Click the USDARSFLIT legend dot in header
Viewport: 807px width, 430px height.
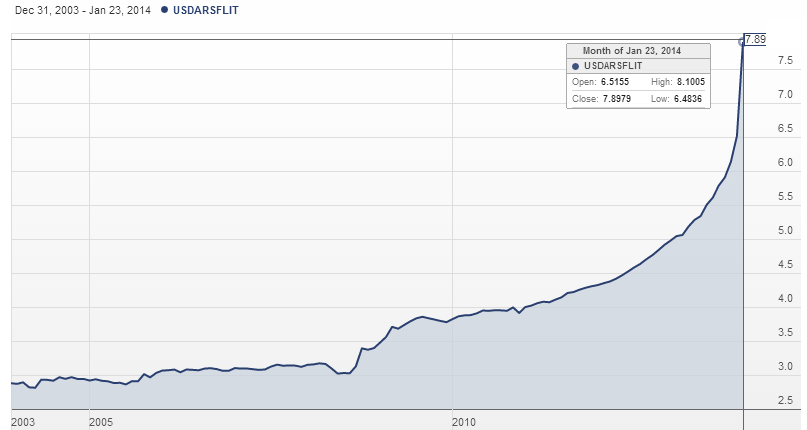tap(164, 10)
